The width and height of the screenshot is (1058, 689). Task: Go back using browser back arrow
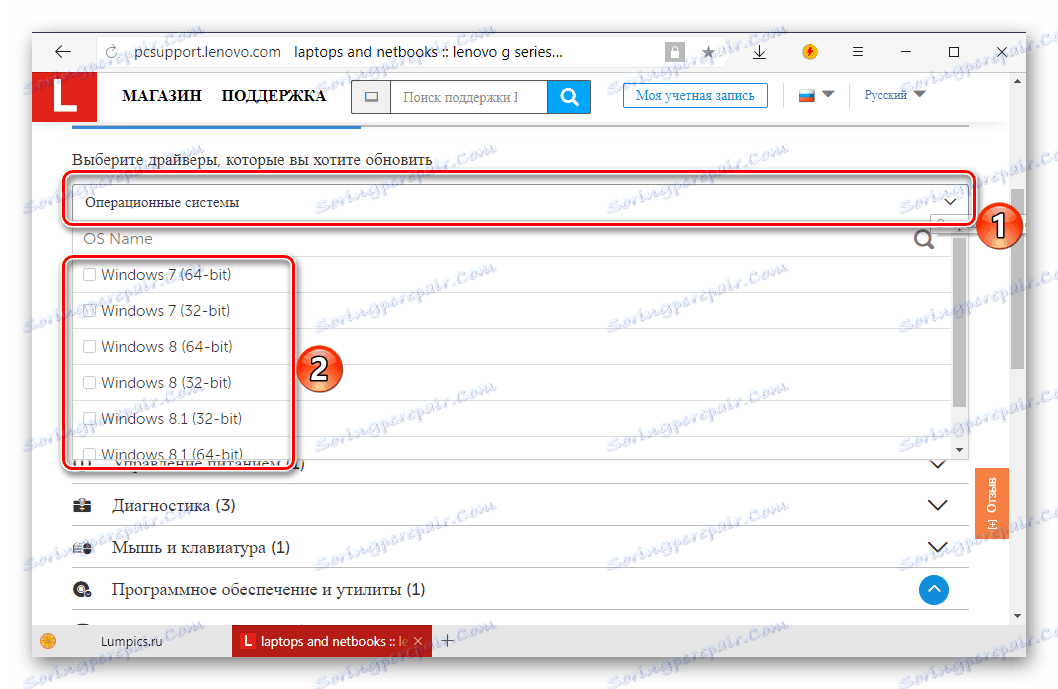(63, 52)
